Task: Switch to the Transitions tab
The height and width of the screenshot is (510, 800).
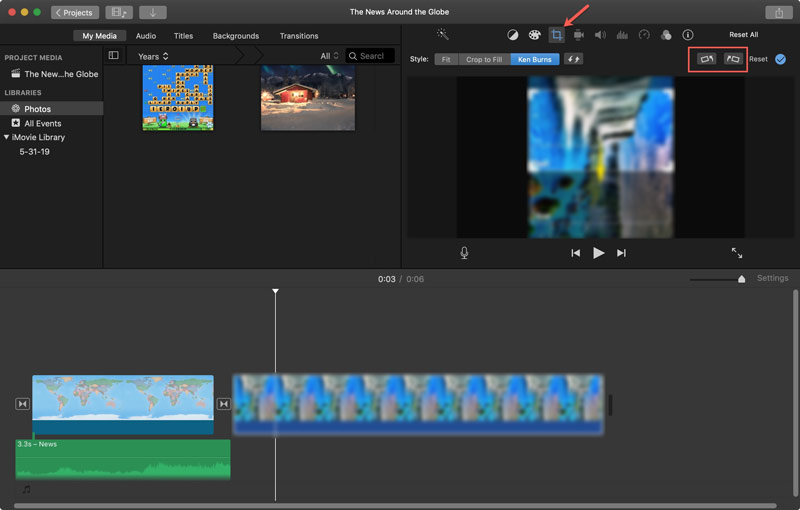Action: (x=299, y=36)
